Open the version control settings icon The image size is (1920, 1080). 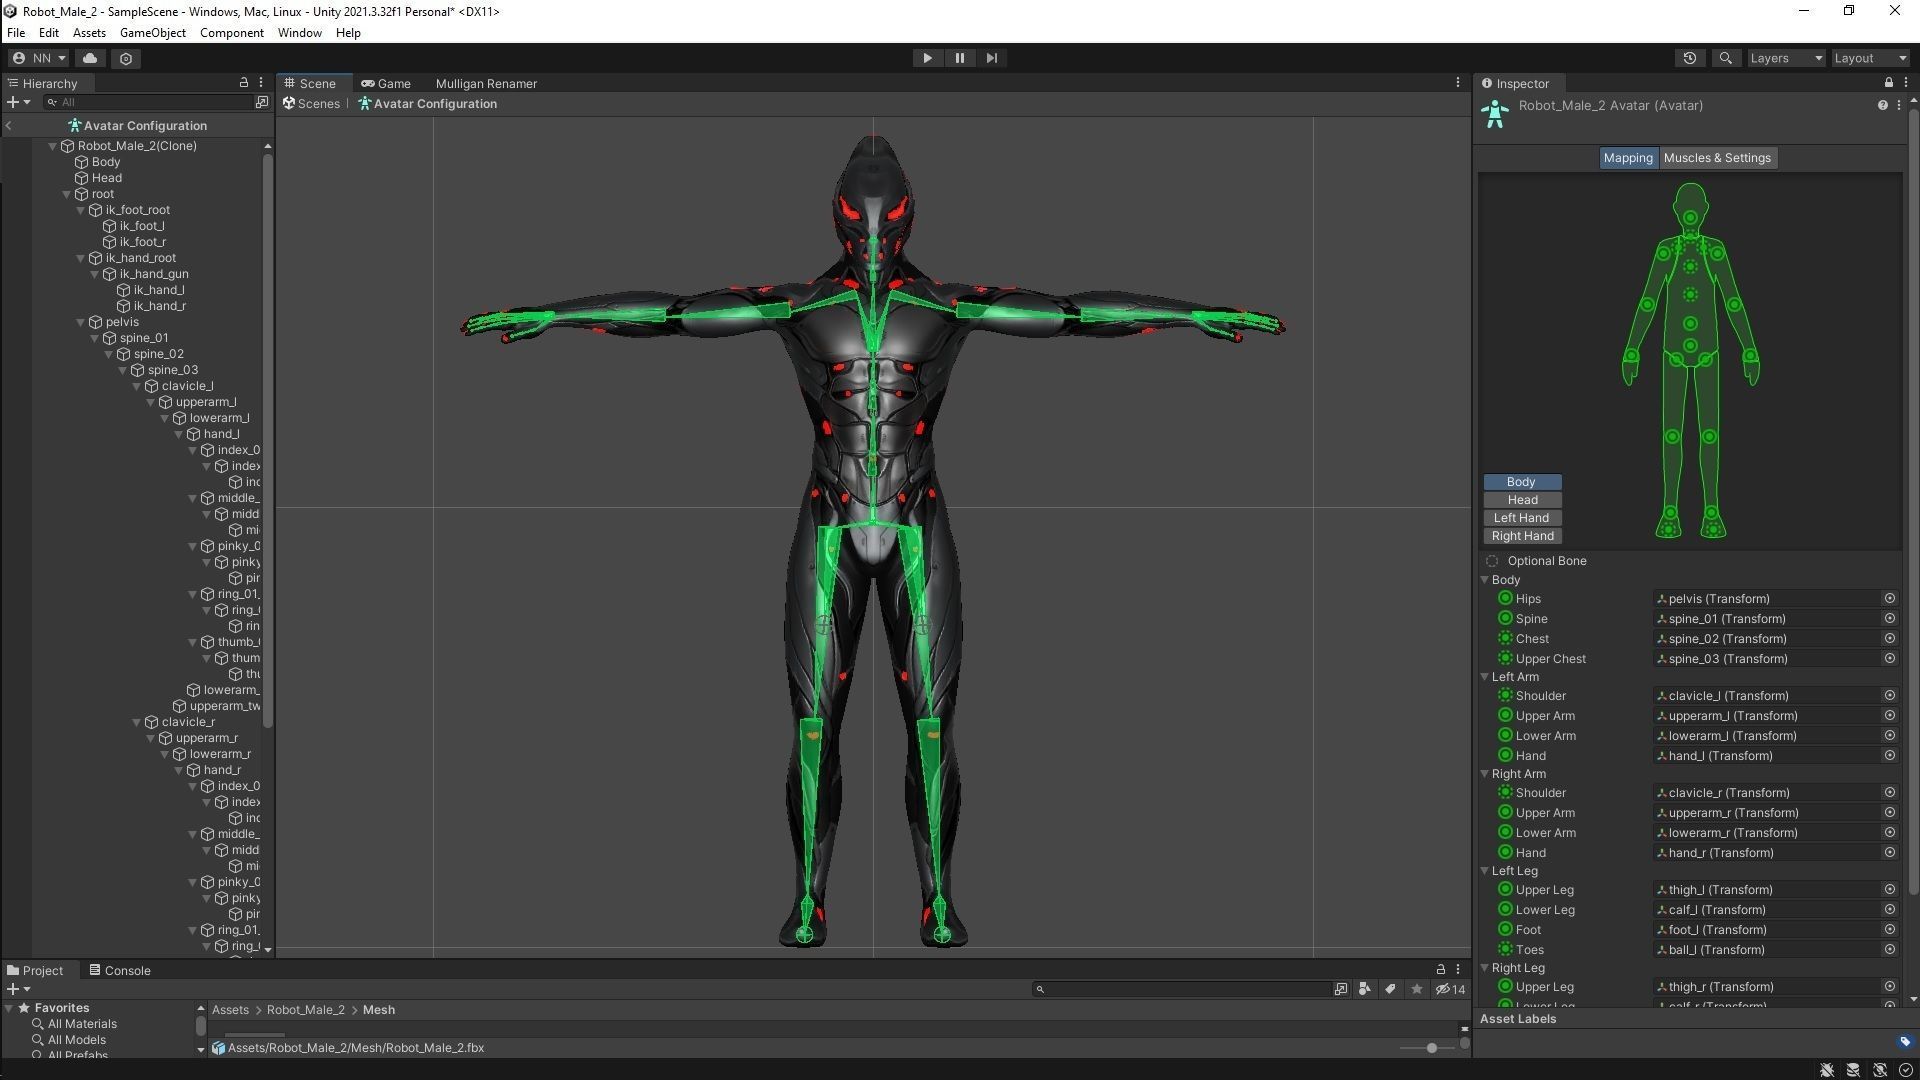(126, 58)
